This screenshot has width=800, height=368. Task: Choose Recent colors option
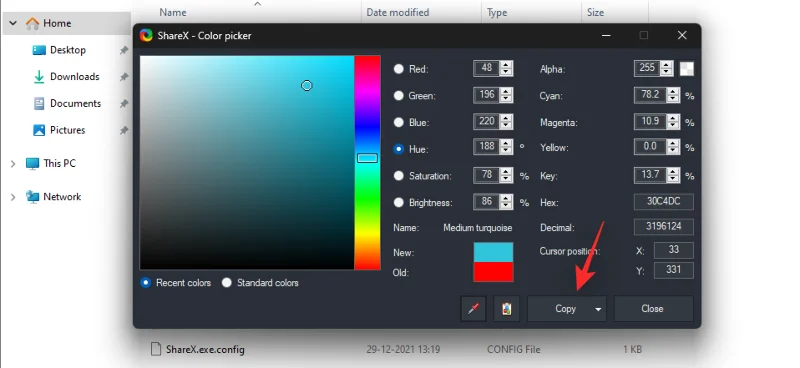pos(145,283)
